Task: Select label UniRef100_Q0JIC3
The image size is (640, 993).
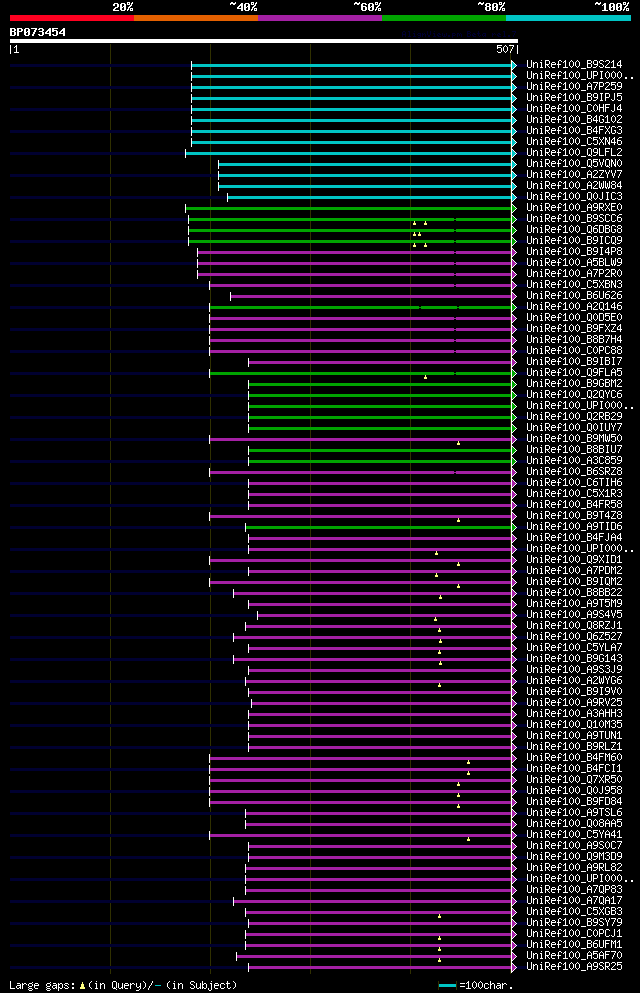Action: (574, 196)
